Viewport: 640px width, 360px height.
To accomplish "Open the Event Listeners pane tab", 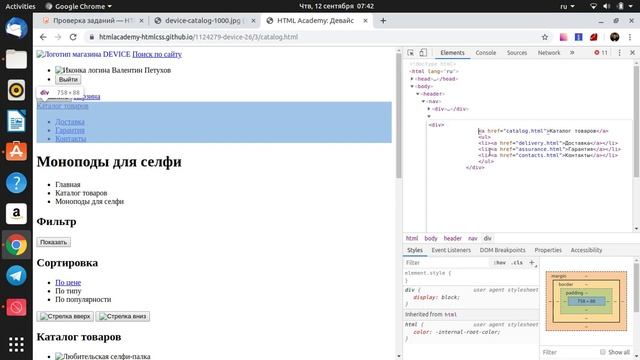I will click(451, 250).
